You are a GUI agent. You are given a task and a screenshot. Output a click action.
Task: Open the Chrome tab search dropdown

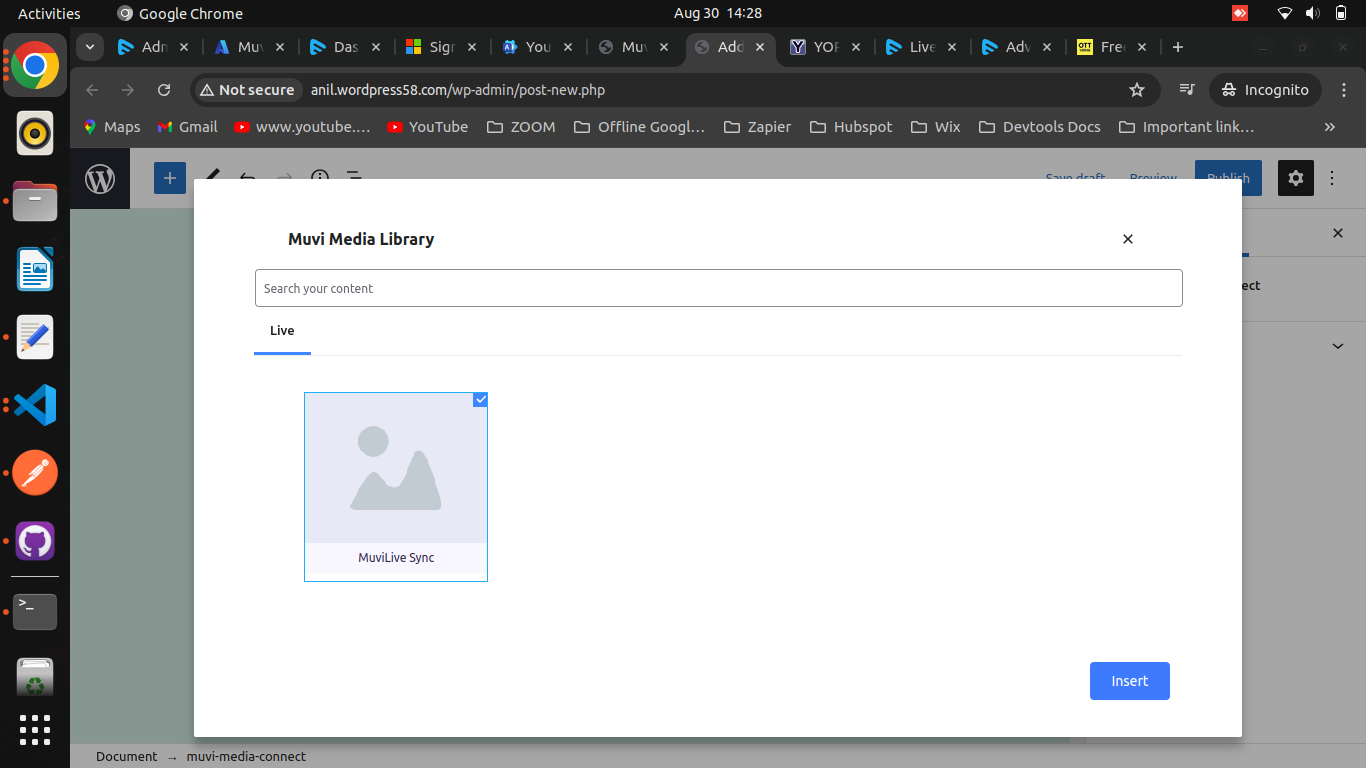coord(91,47)
